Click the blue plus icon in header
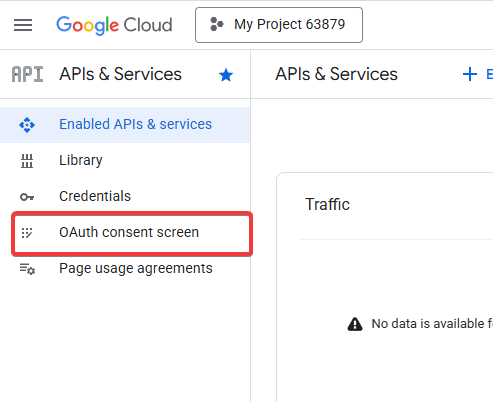Image resolution: width=493 pixels, height=402 pixels. 470,74
